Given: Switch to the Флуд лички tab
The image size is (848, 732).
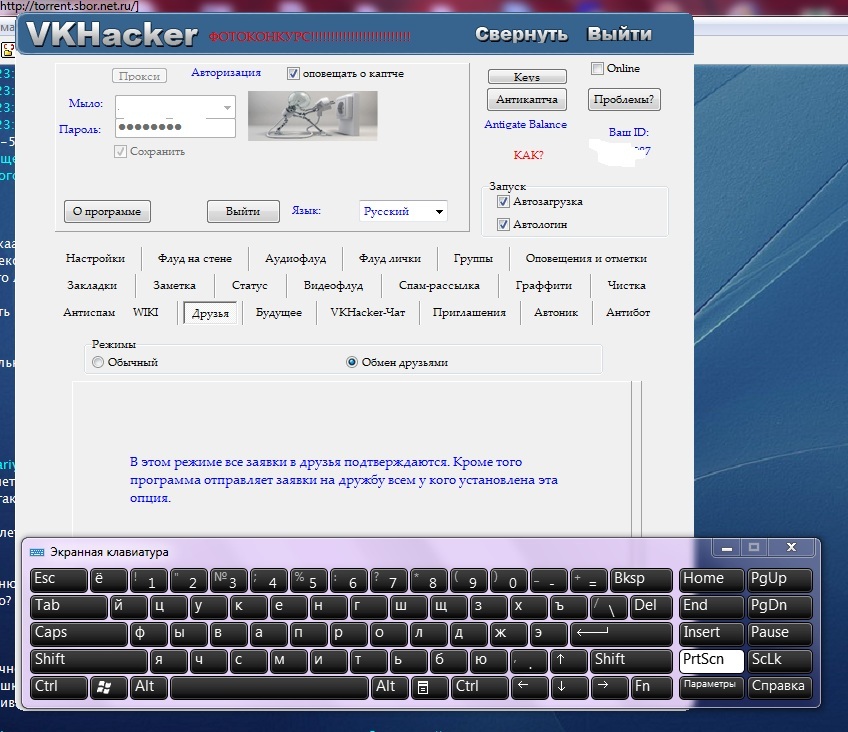Looking at the screenshot, I should tap(389, 258).
